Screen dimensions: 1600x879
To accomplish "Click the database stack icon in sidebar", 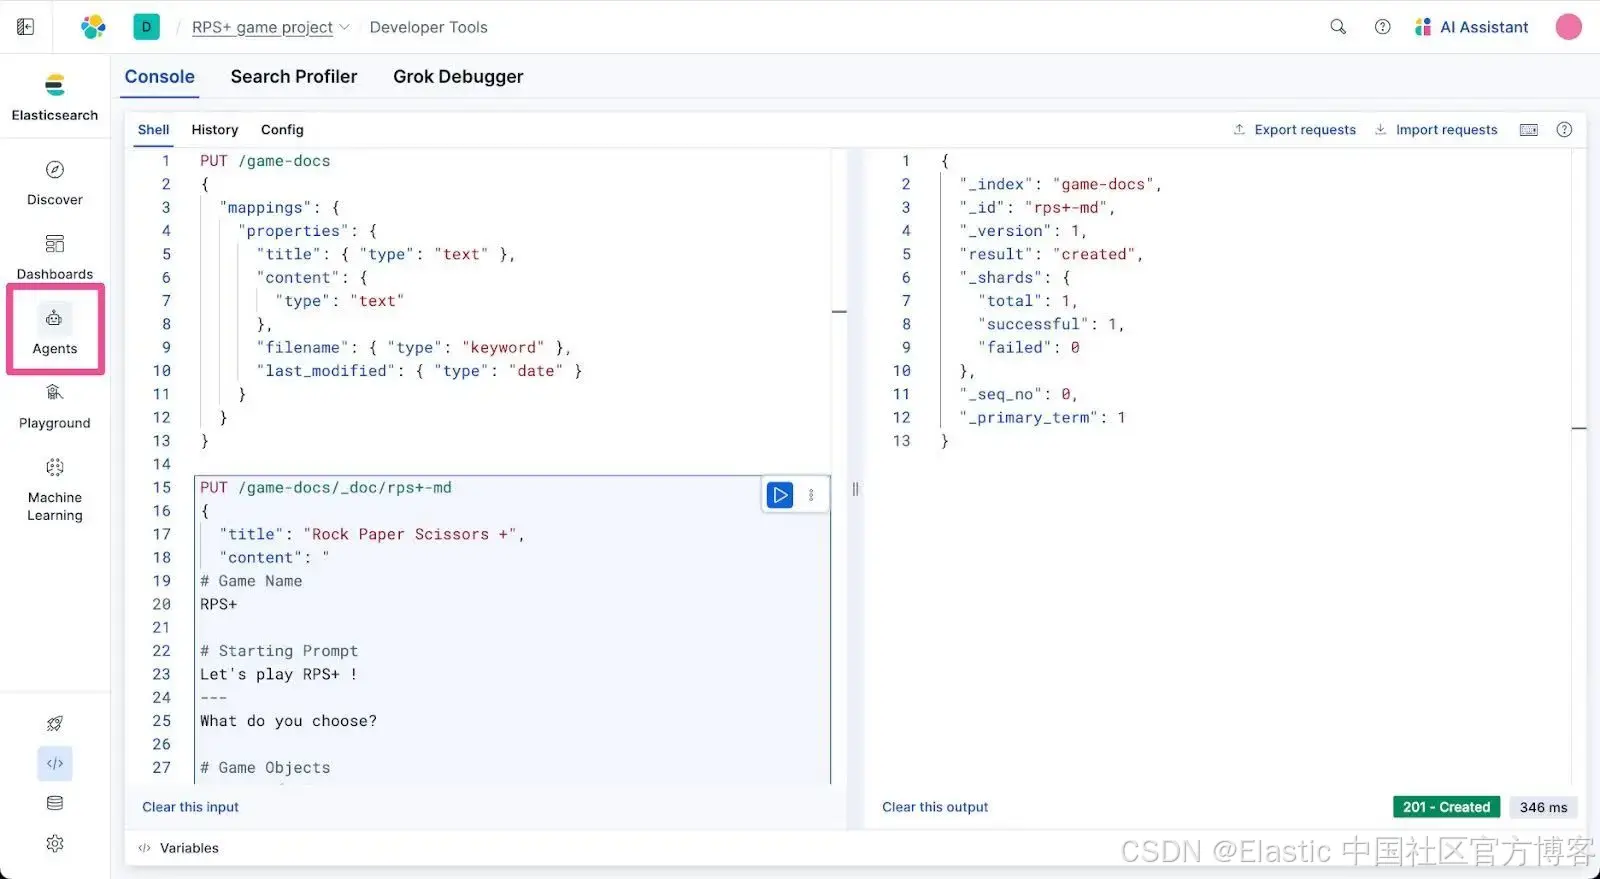I will click(x=55, y=803).
